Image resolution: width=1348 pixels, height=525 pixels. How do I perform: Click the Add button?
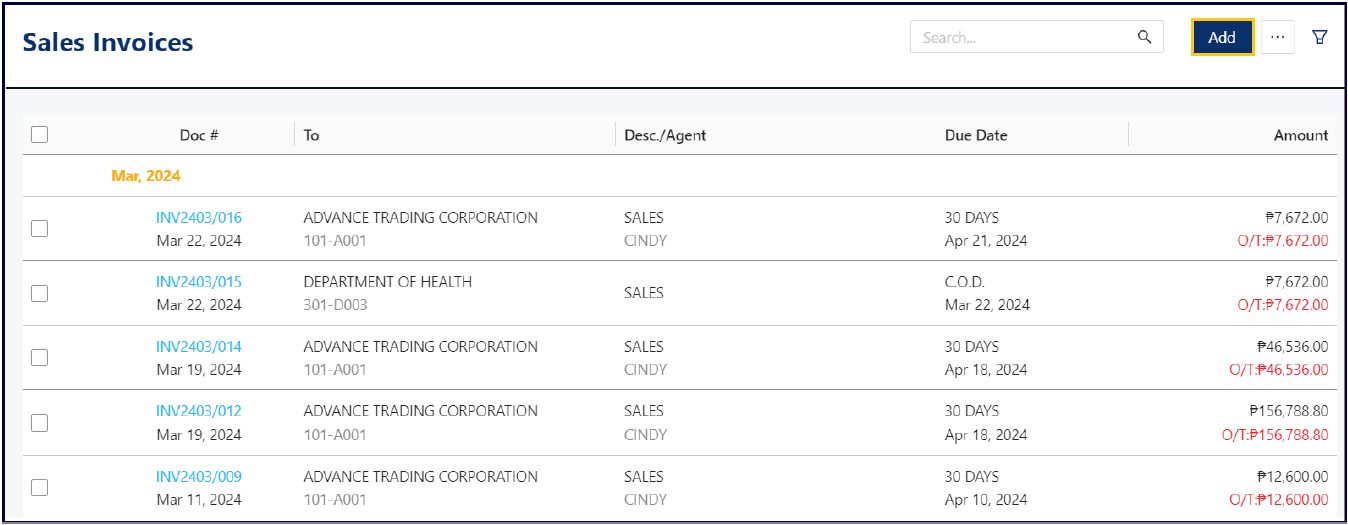pos(1222,38)
